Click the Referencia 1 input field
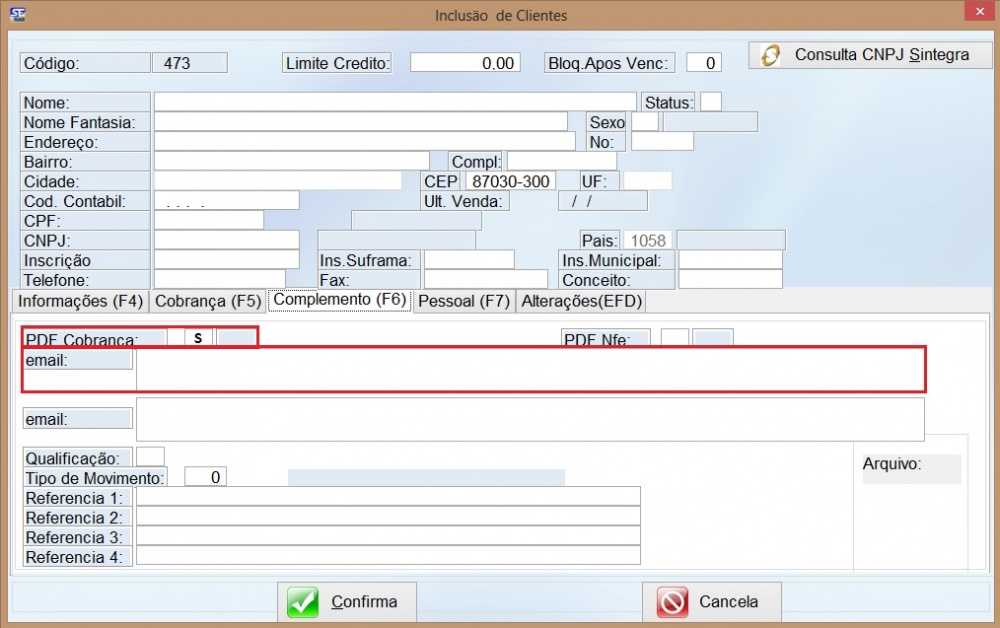The height and width of the screenshot is (628, 1000). (388, 497)
